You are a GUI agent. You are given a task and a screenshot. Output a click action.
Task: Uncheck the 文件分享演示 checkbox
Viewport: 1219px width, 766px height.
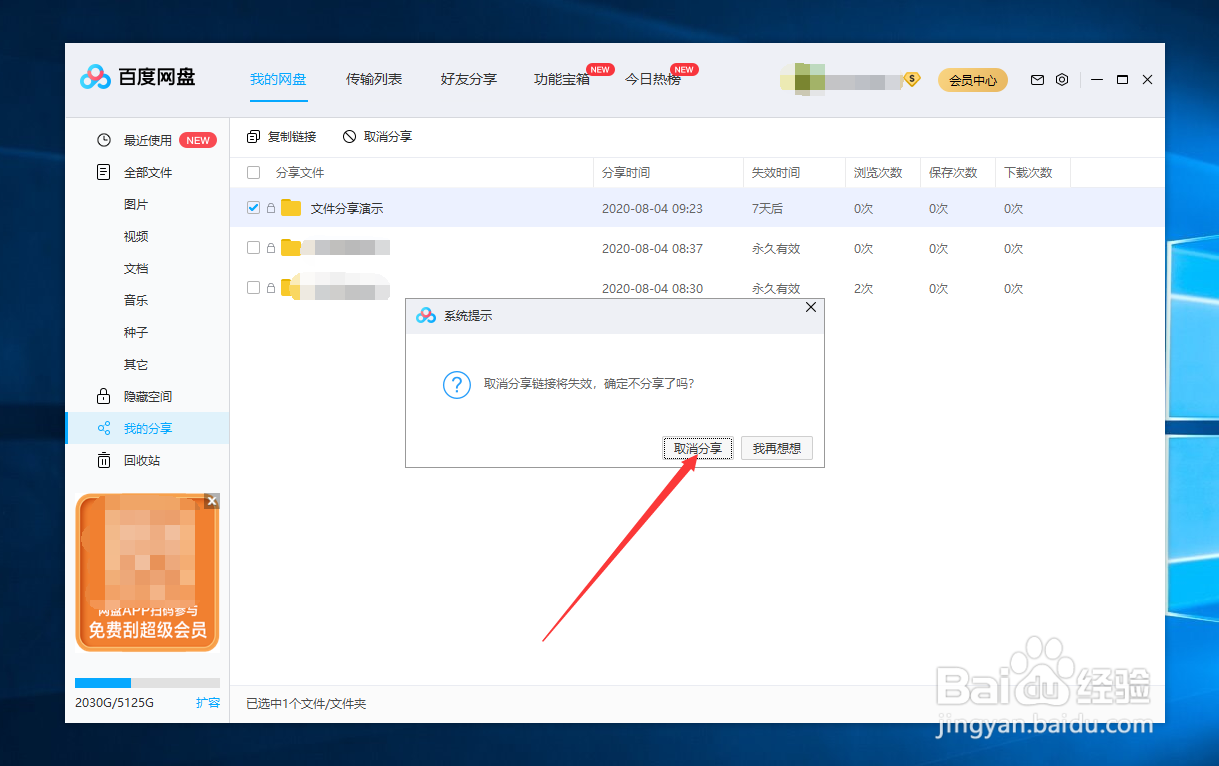[x=253, y=208]
